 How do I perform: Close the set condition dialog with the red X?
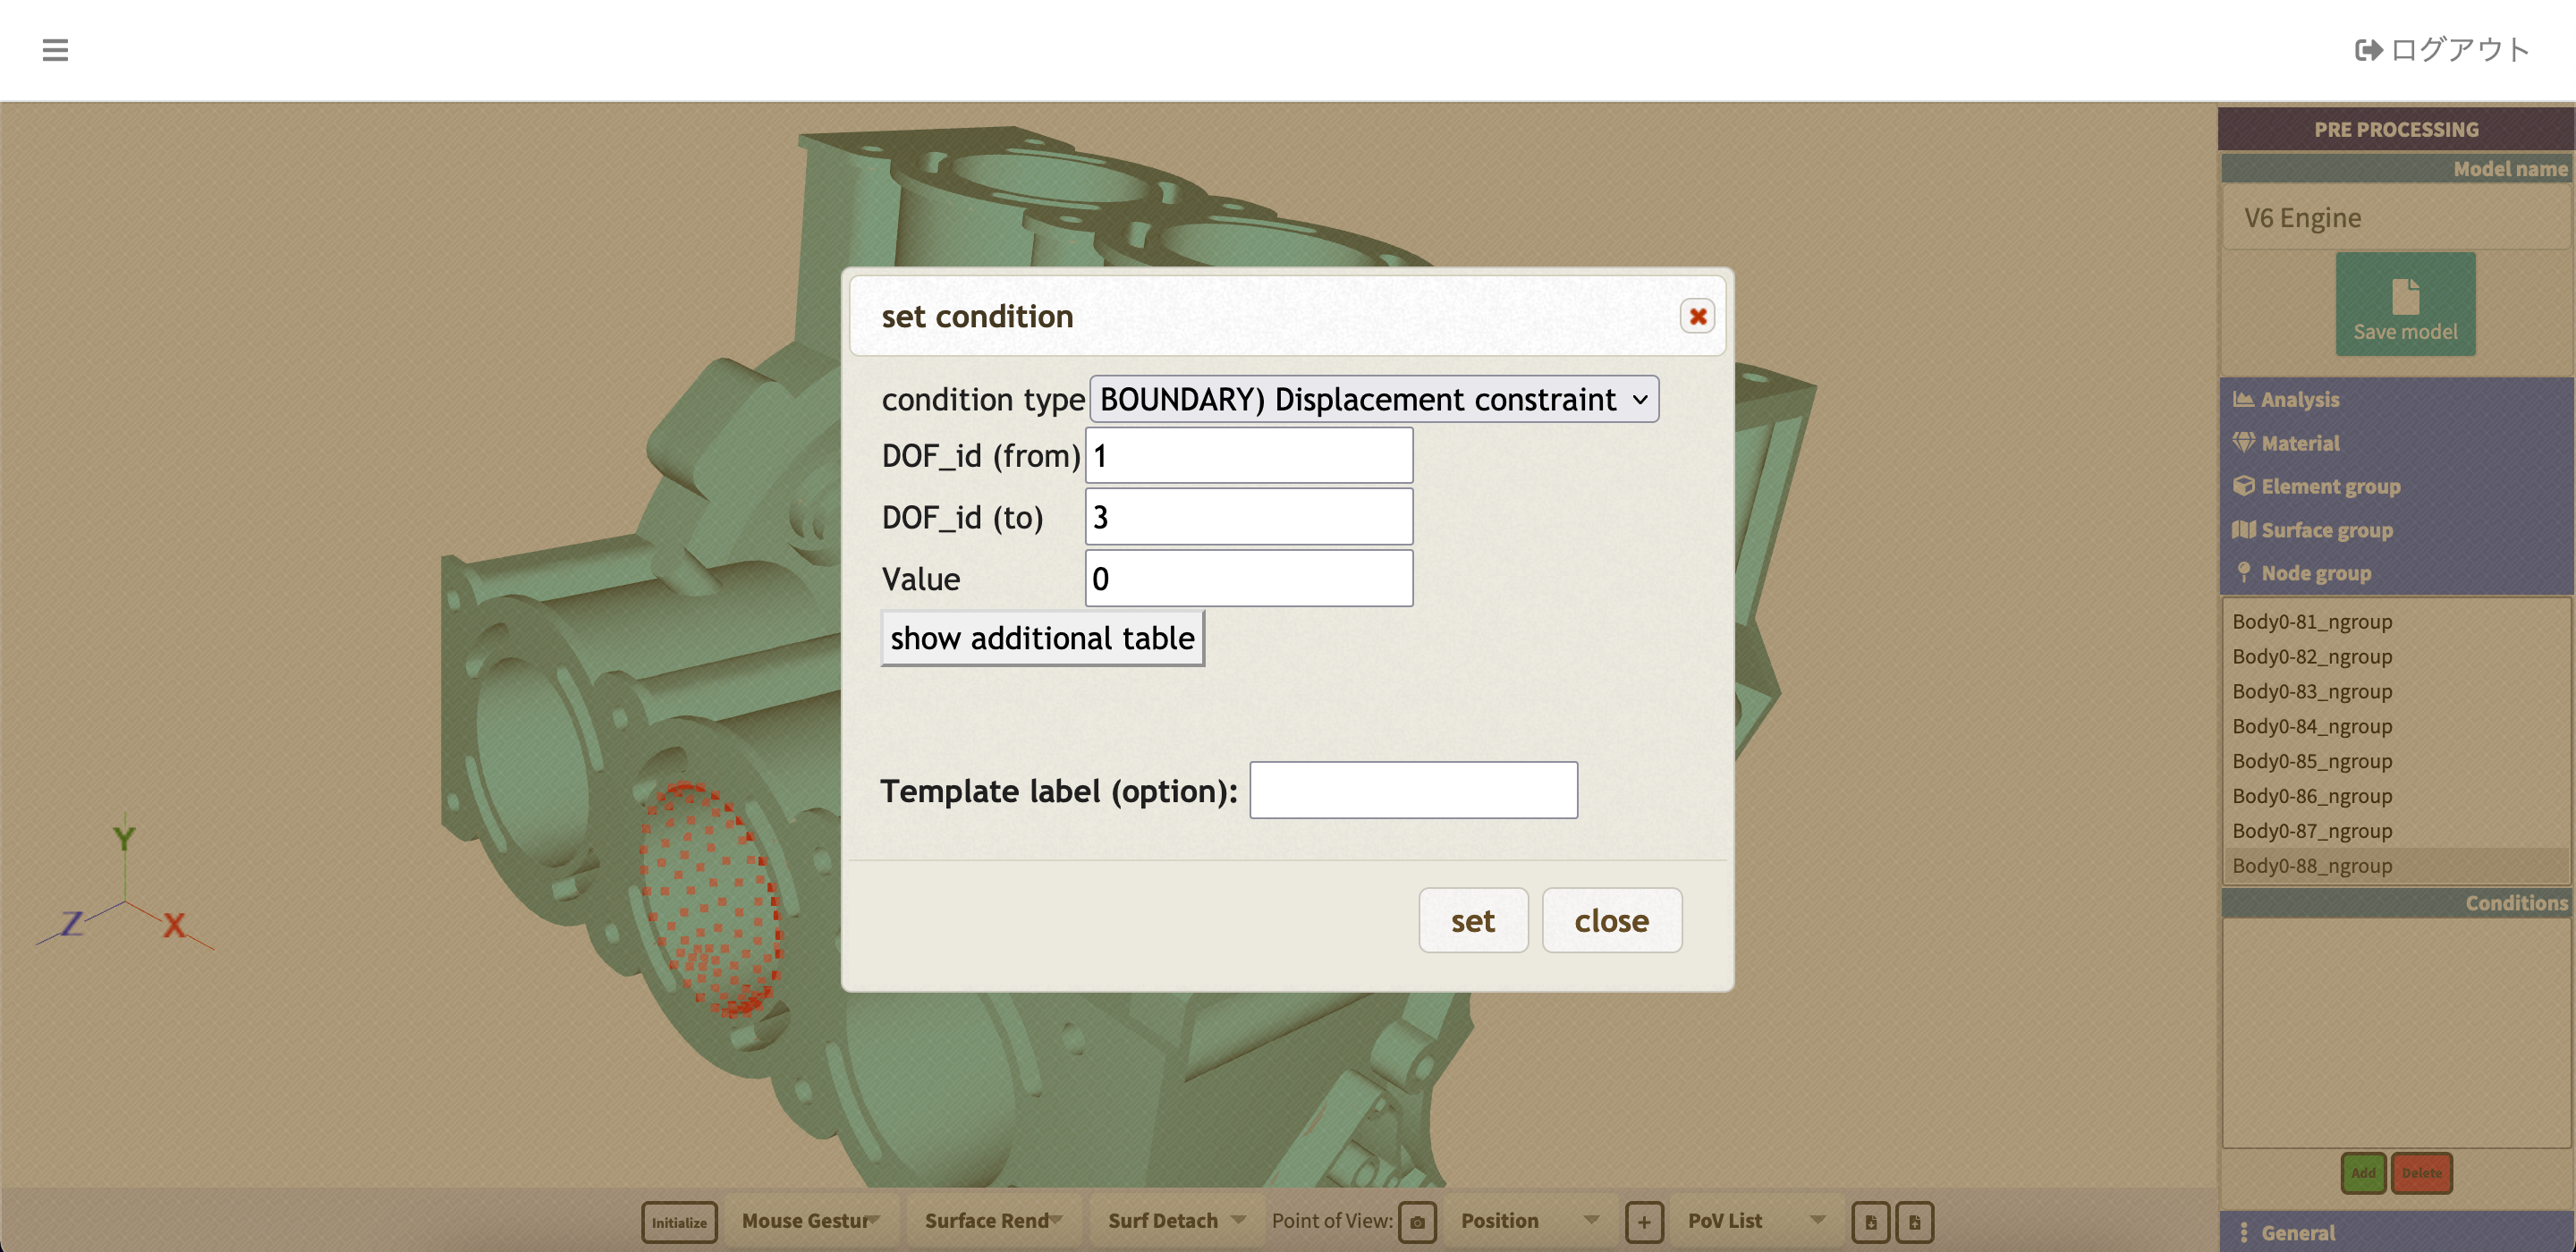click(x=1697, y=317)
